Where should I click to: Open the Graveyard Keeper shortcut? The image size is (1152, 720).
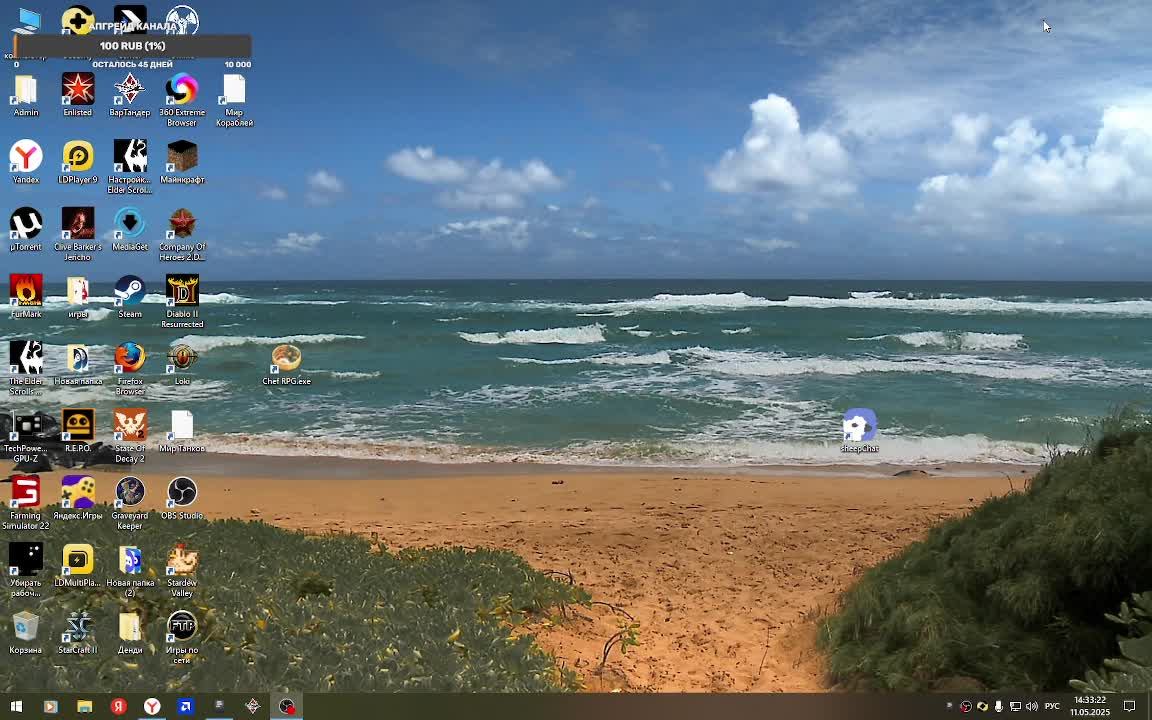pos(130,494)
